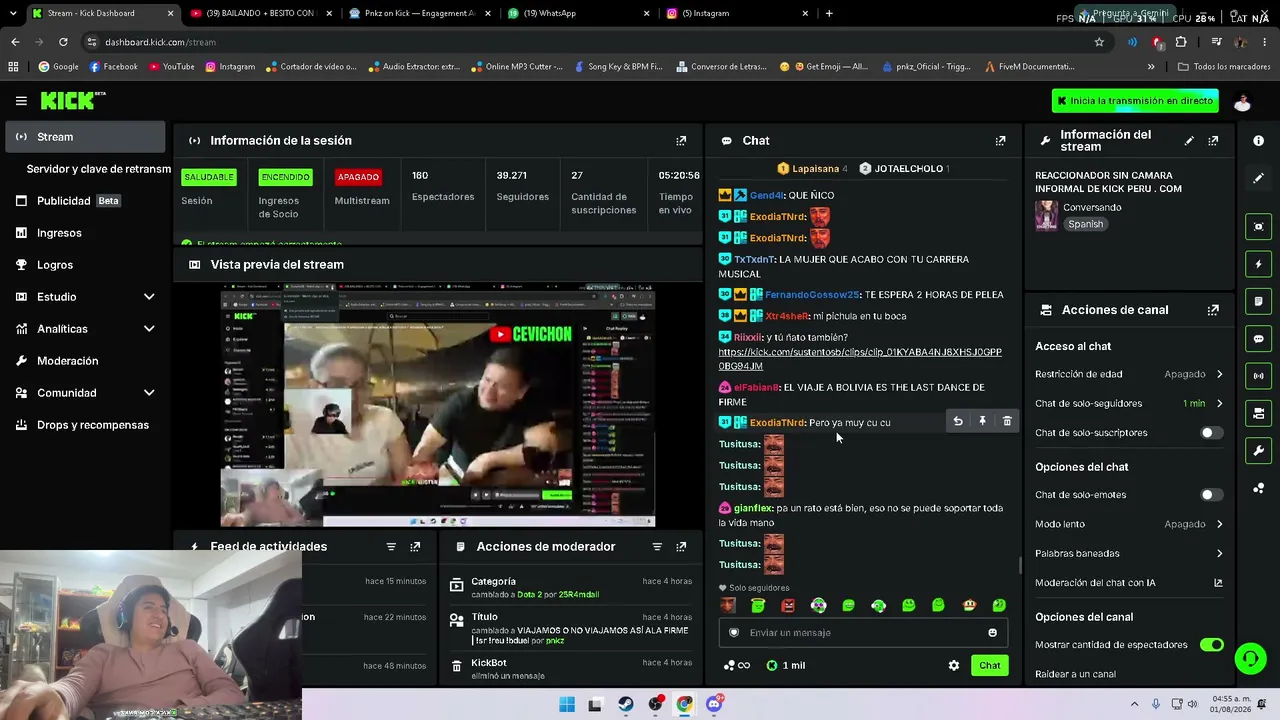Open the Windows Start menu
Image resolution: width=1280 pixels, height=720 pixels.
pos(567,705)
